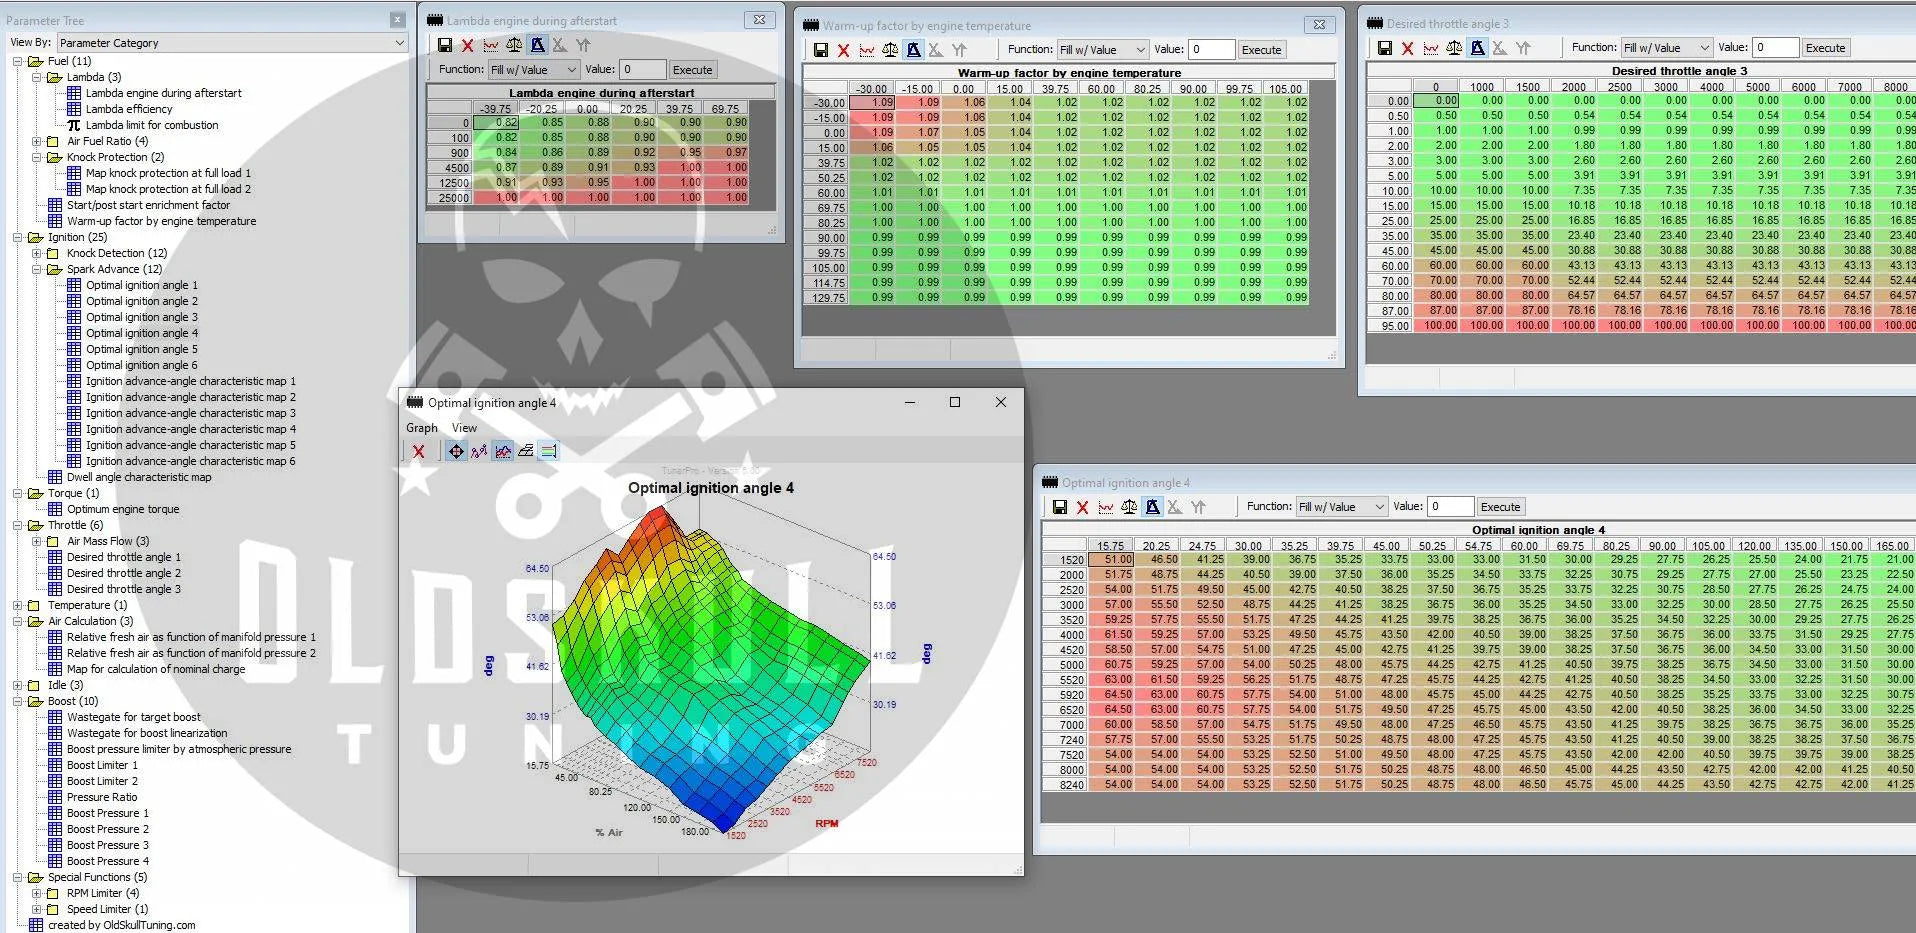Click red X icon in Desired throttle angle 3 toolbar
This screenshot has width=1916, height=933.
(1407, 48)
